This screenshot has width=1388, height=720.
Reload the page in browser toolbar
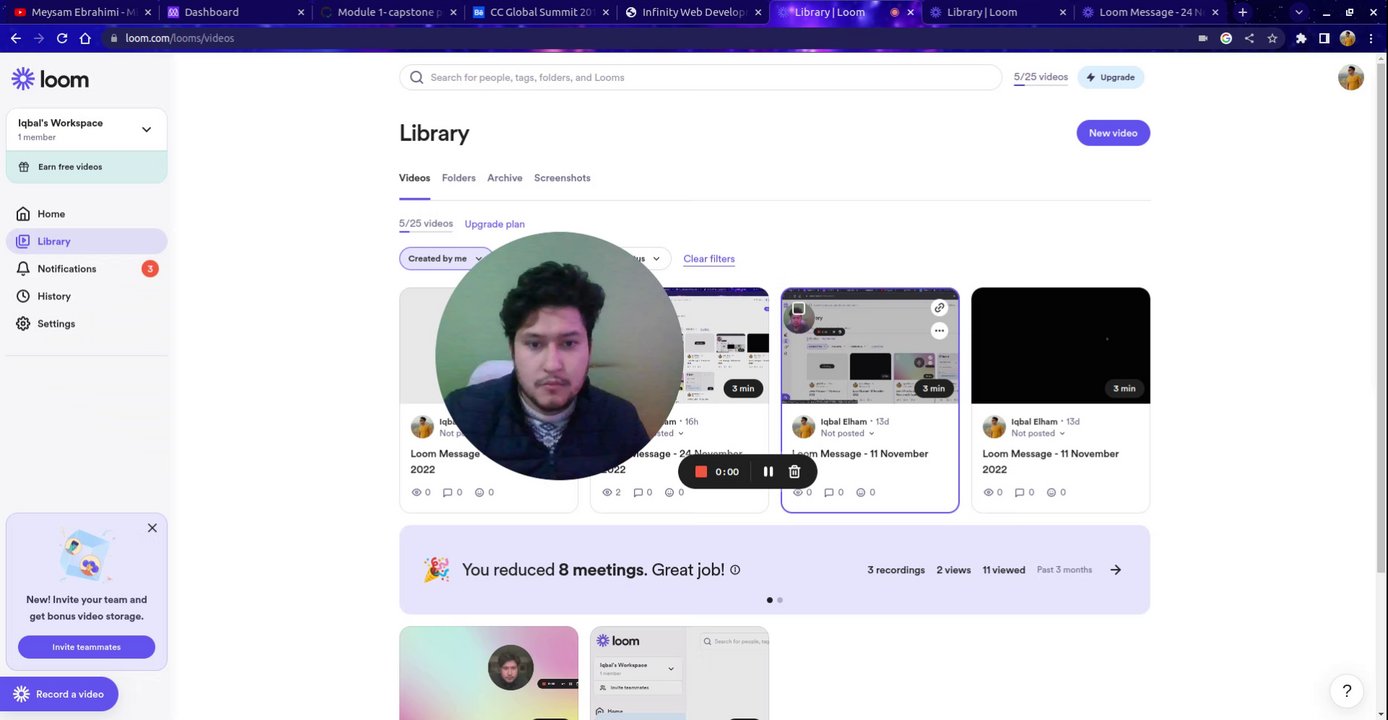62,38
